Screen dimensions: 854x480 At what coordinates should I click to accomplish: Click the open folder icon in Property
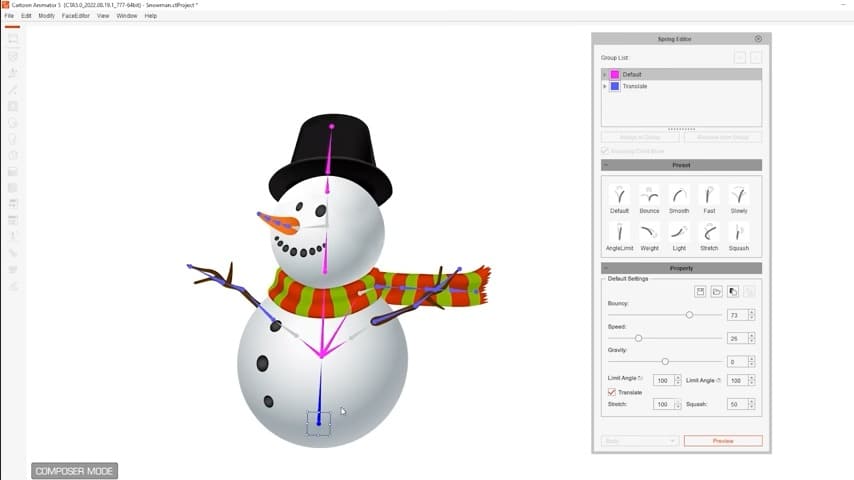click(x=717, y=291)
